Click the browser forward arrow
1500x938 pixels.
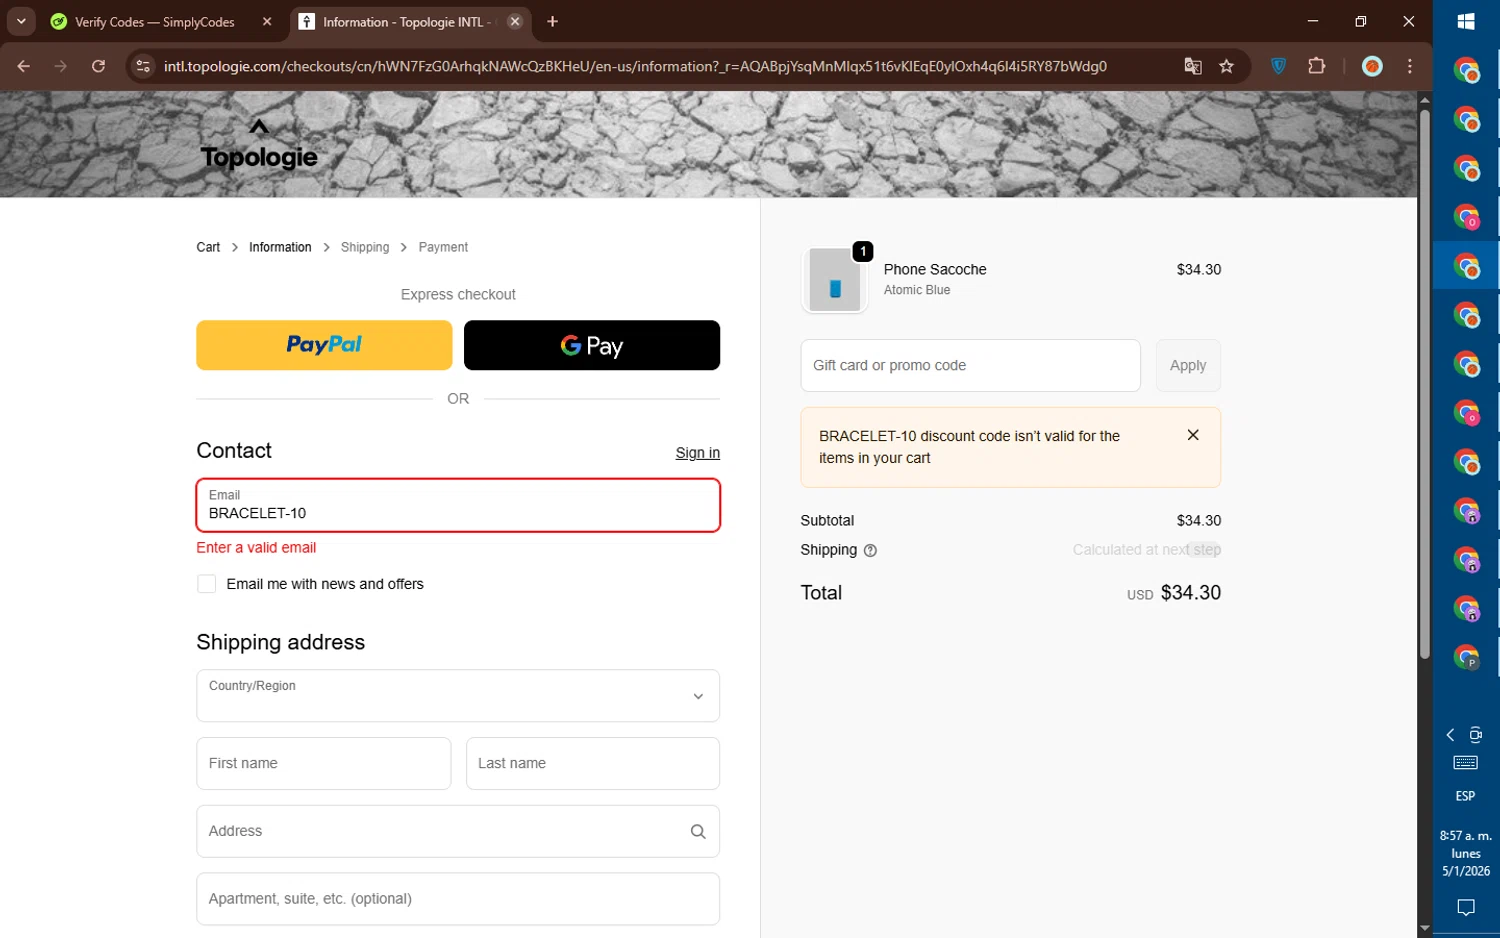point(61,66)
